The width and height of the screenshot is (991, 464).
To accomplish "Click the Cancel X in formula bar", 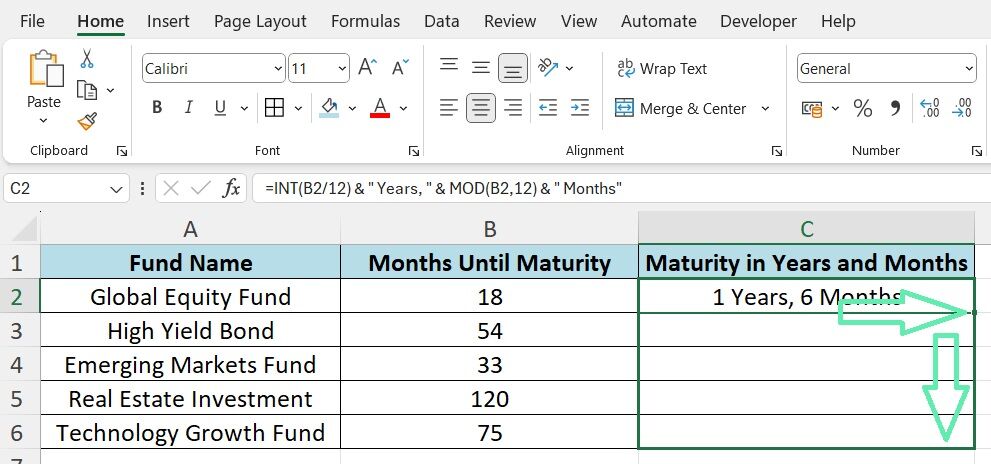I will (171, 188).
